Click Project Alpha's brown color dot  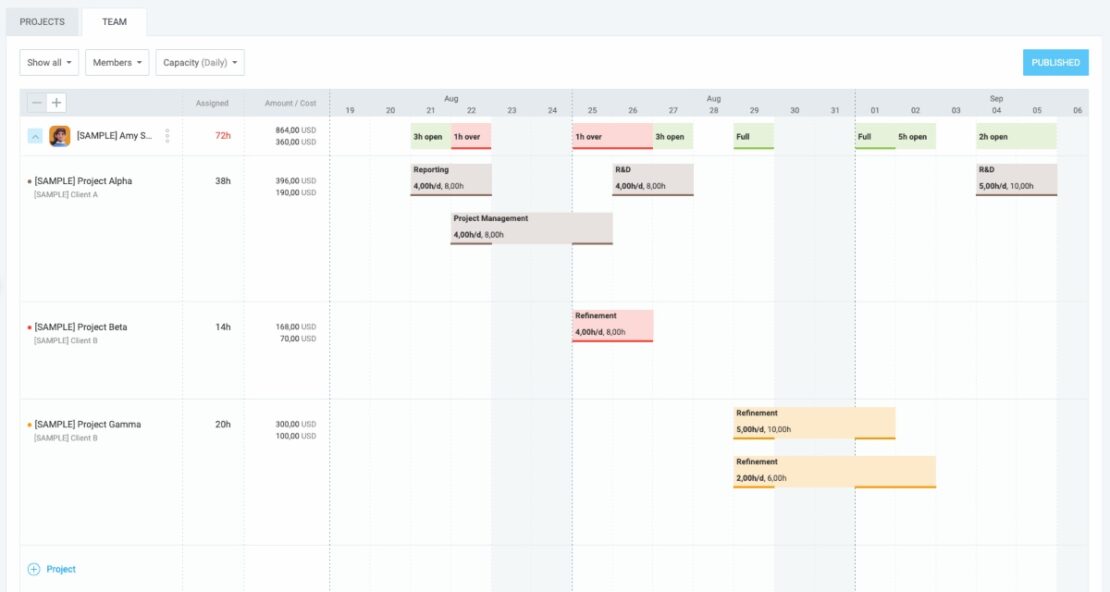coord(29,182)
